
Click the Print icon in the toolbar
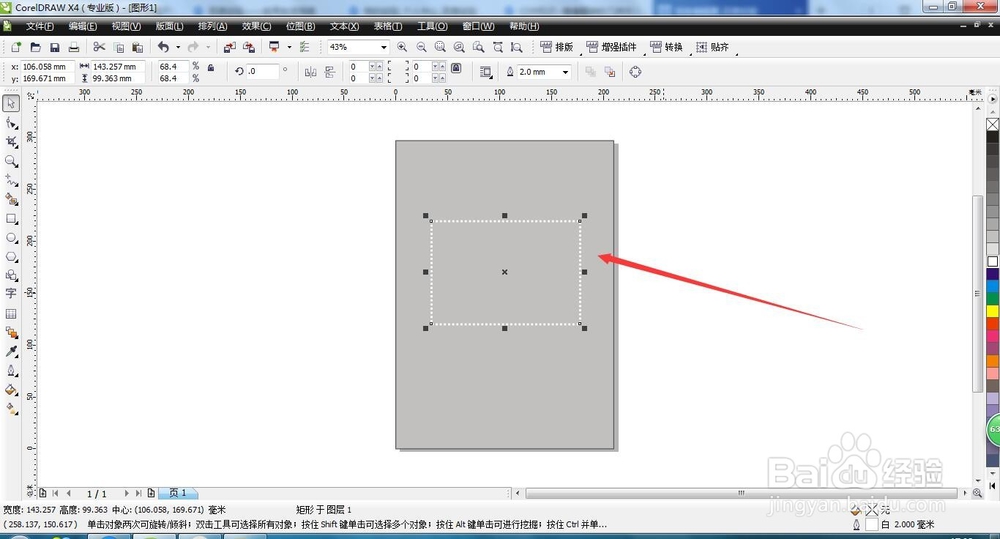74,47
